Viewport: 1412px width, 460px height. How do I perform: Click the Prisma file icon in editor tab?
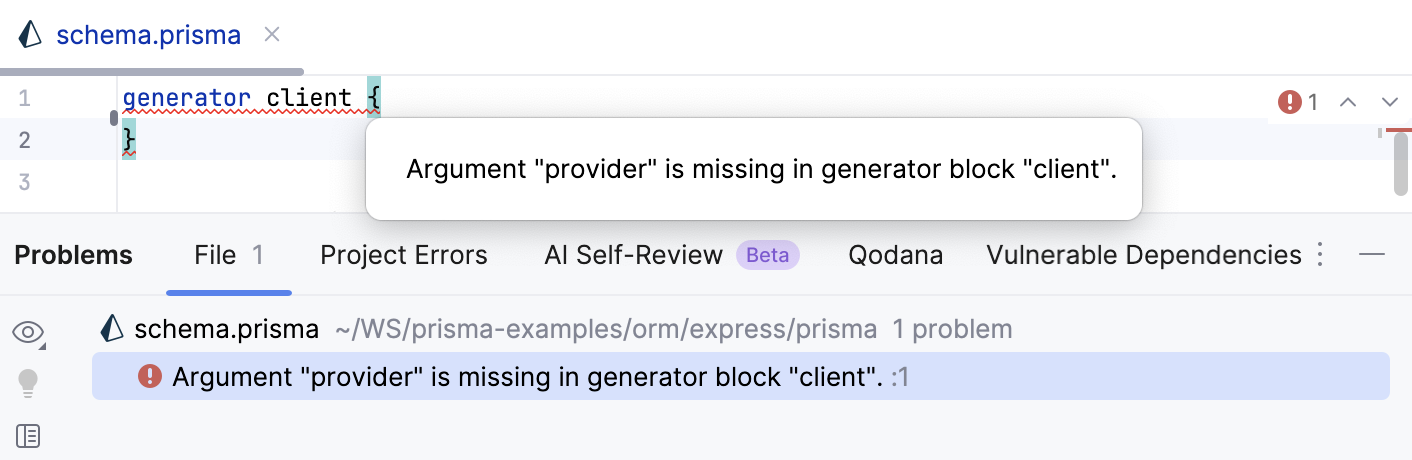tap(31, 35)
